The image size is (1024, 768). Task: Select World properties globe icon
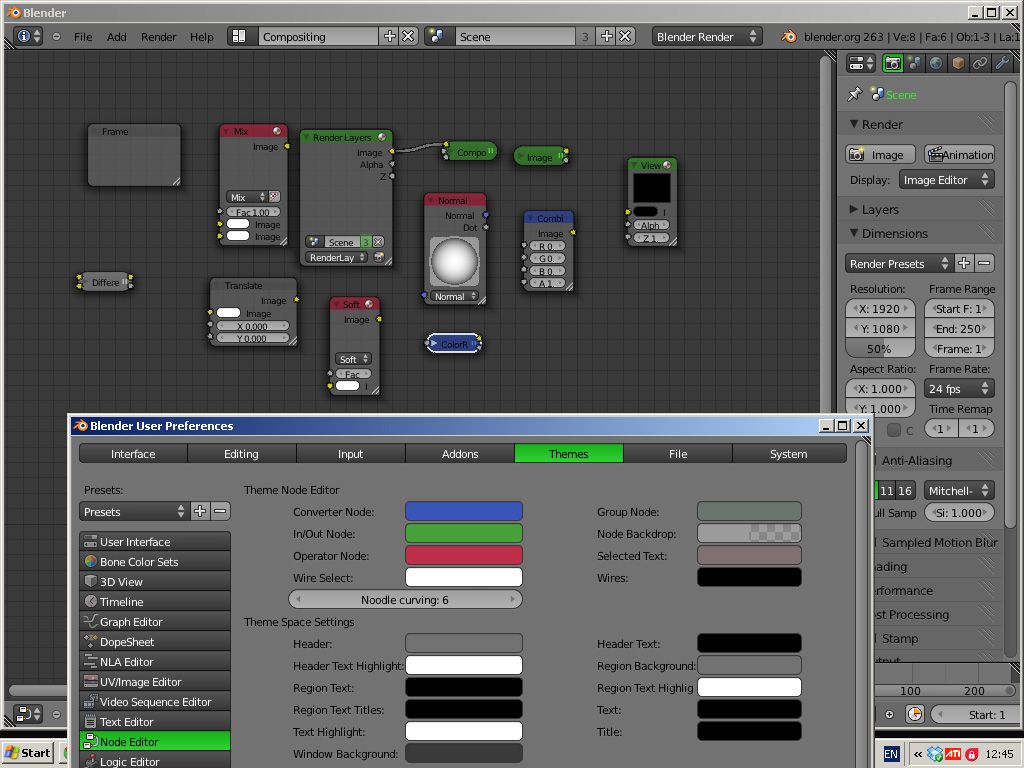(936, 62)
